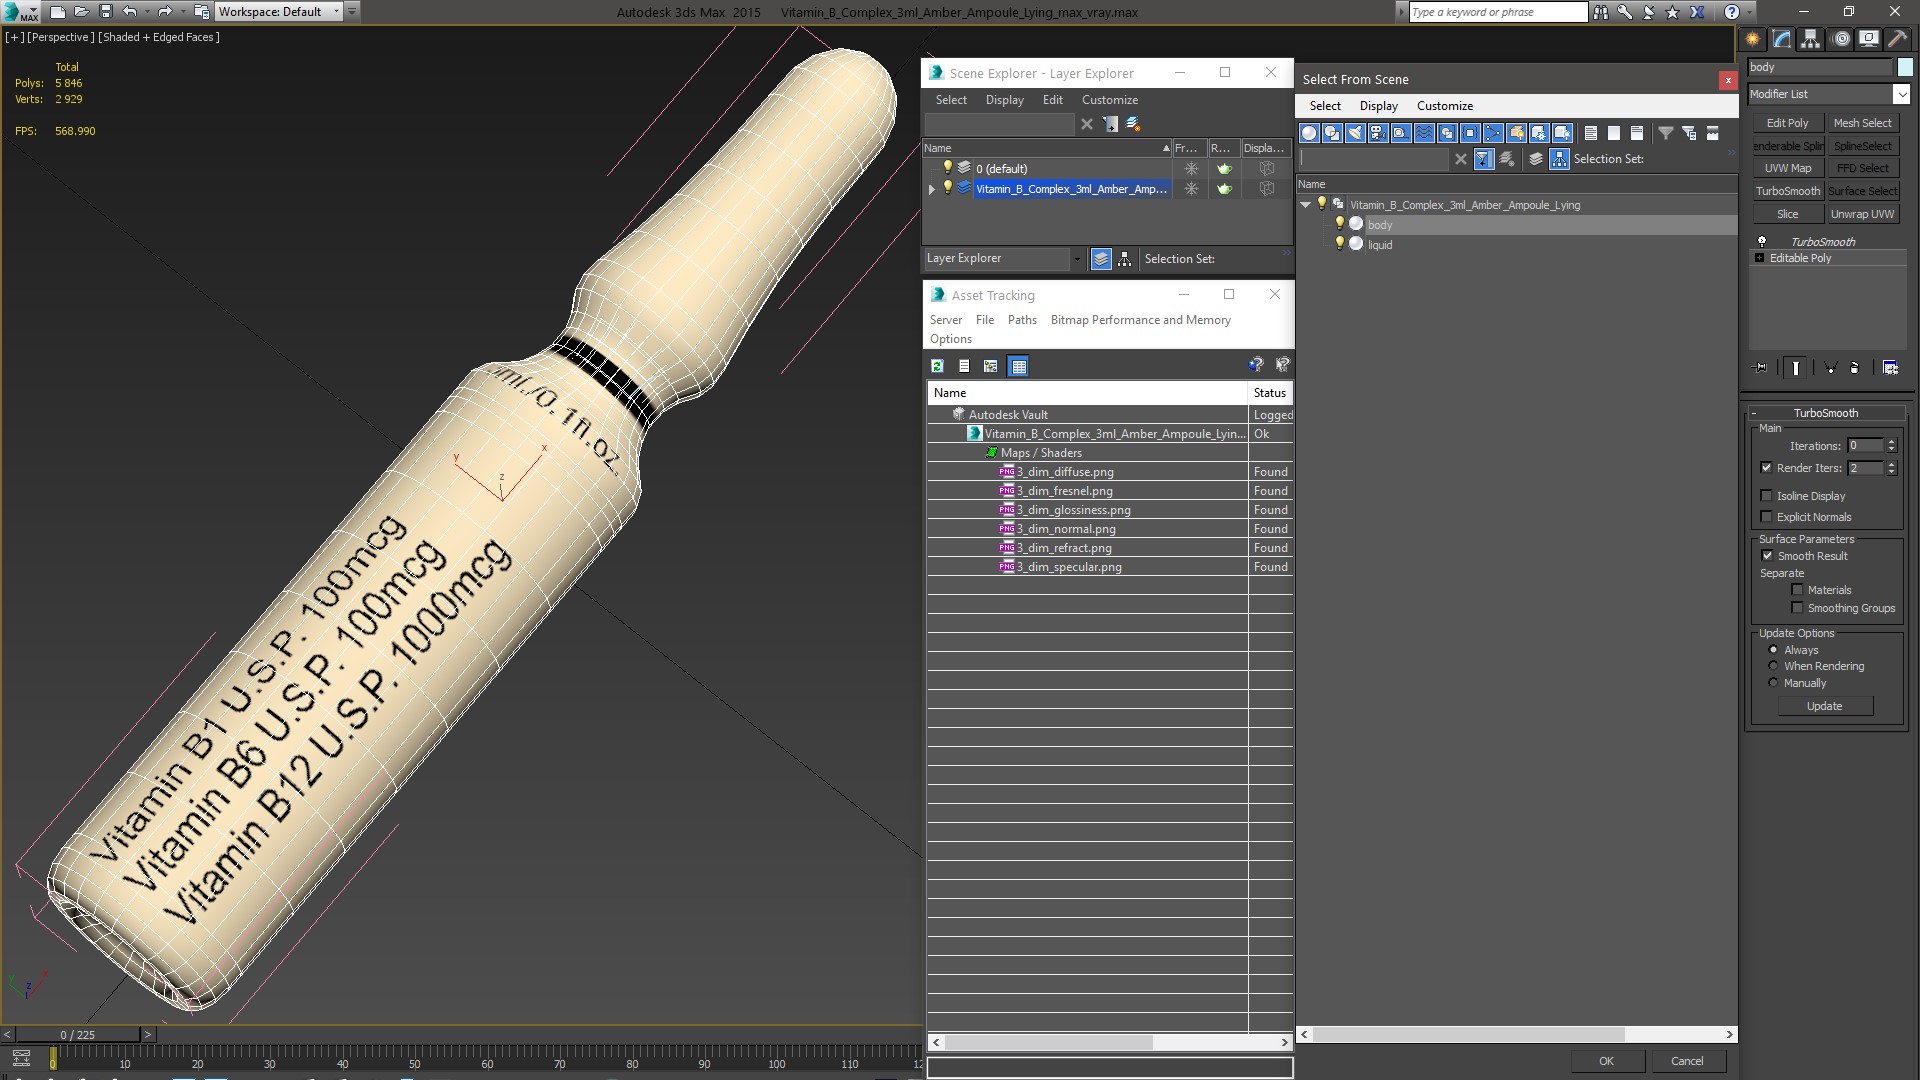Click Make Unique icon under modifier stack
This screenshot has height=1080, width=1920.
1831,368
